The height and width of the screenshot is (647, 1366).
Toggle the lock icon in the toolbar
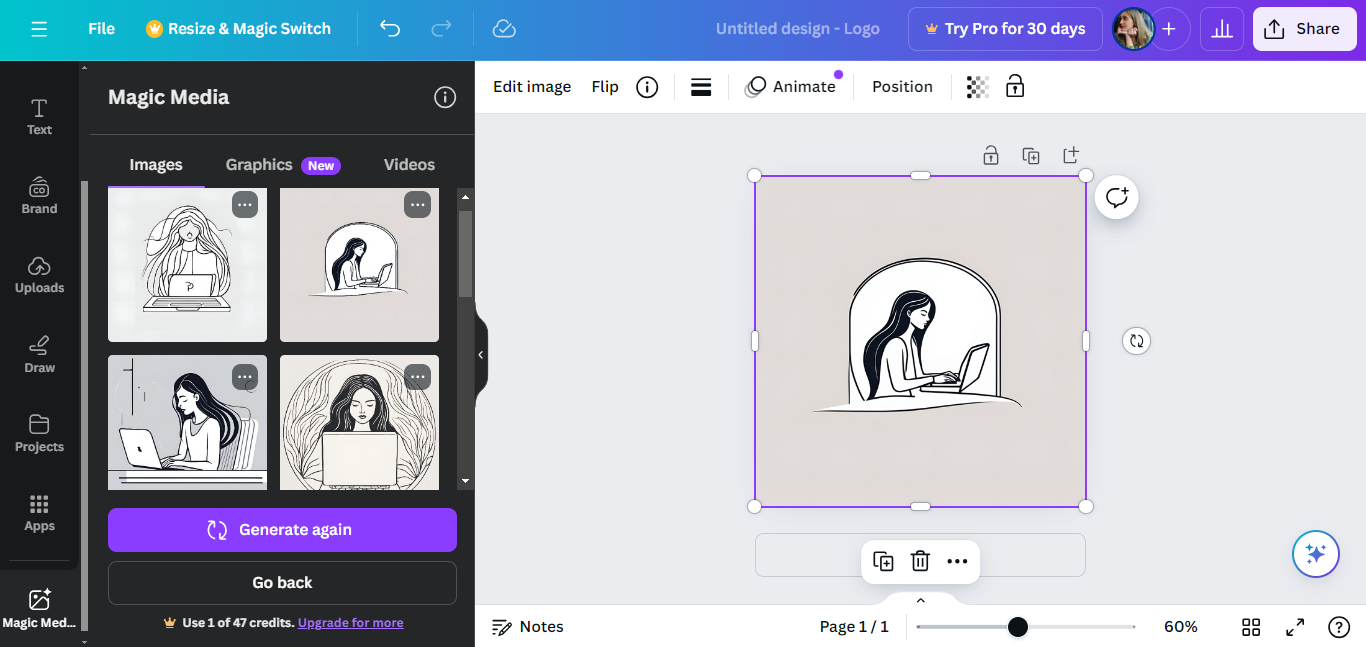[x=1015, y=87]
